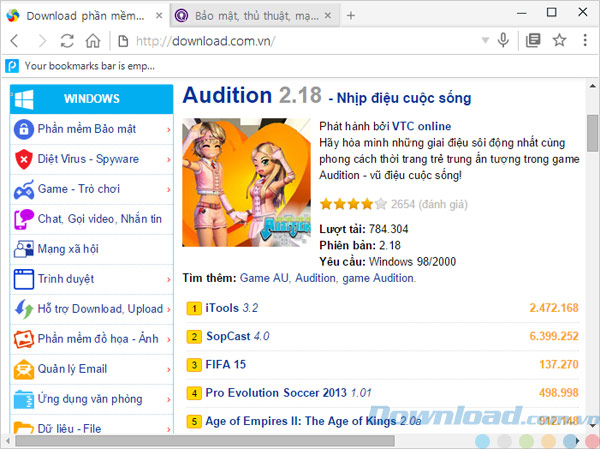The height and width of the screenshot is (449, 600).
Task: Go to the browser home page icon
Action: (x=92, y=41)
